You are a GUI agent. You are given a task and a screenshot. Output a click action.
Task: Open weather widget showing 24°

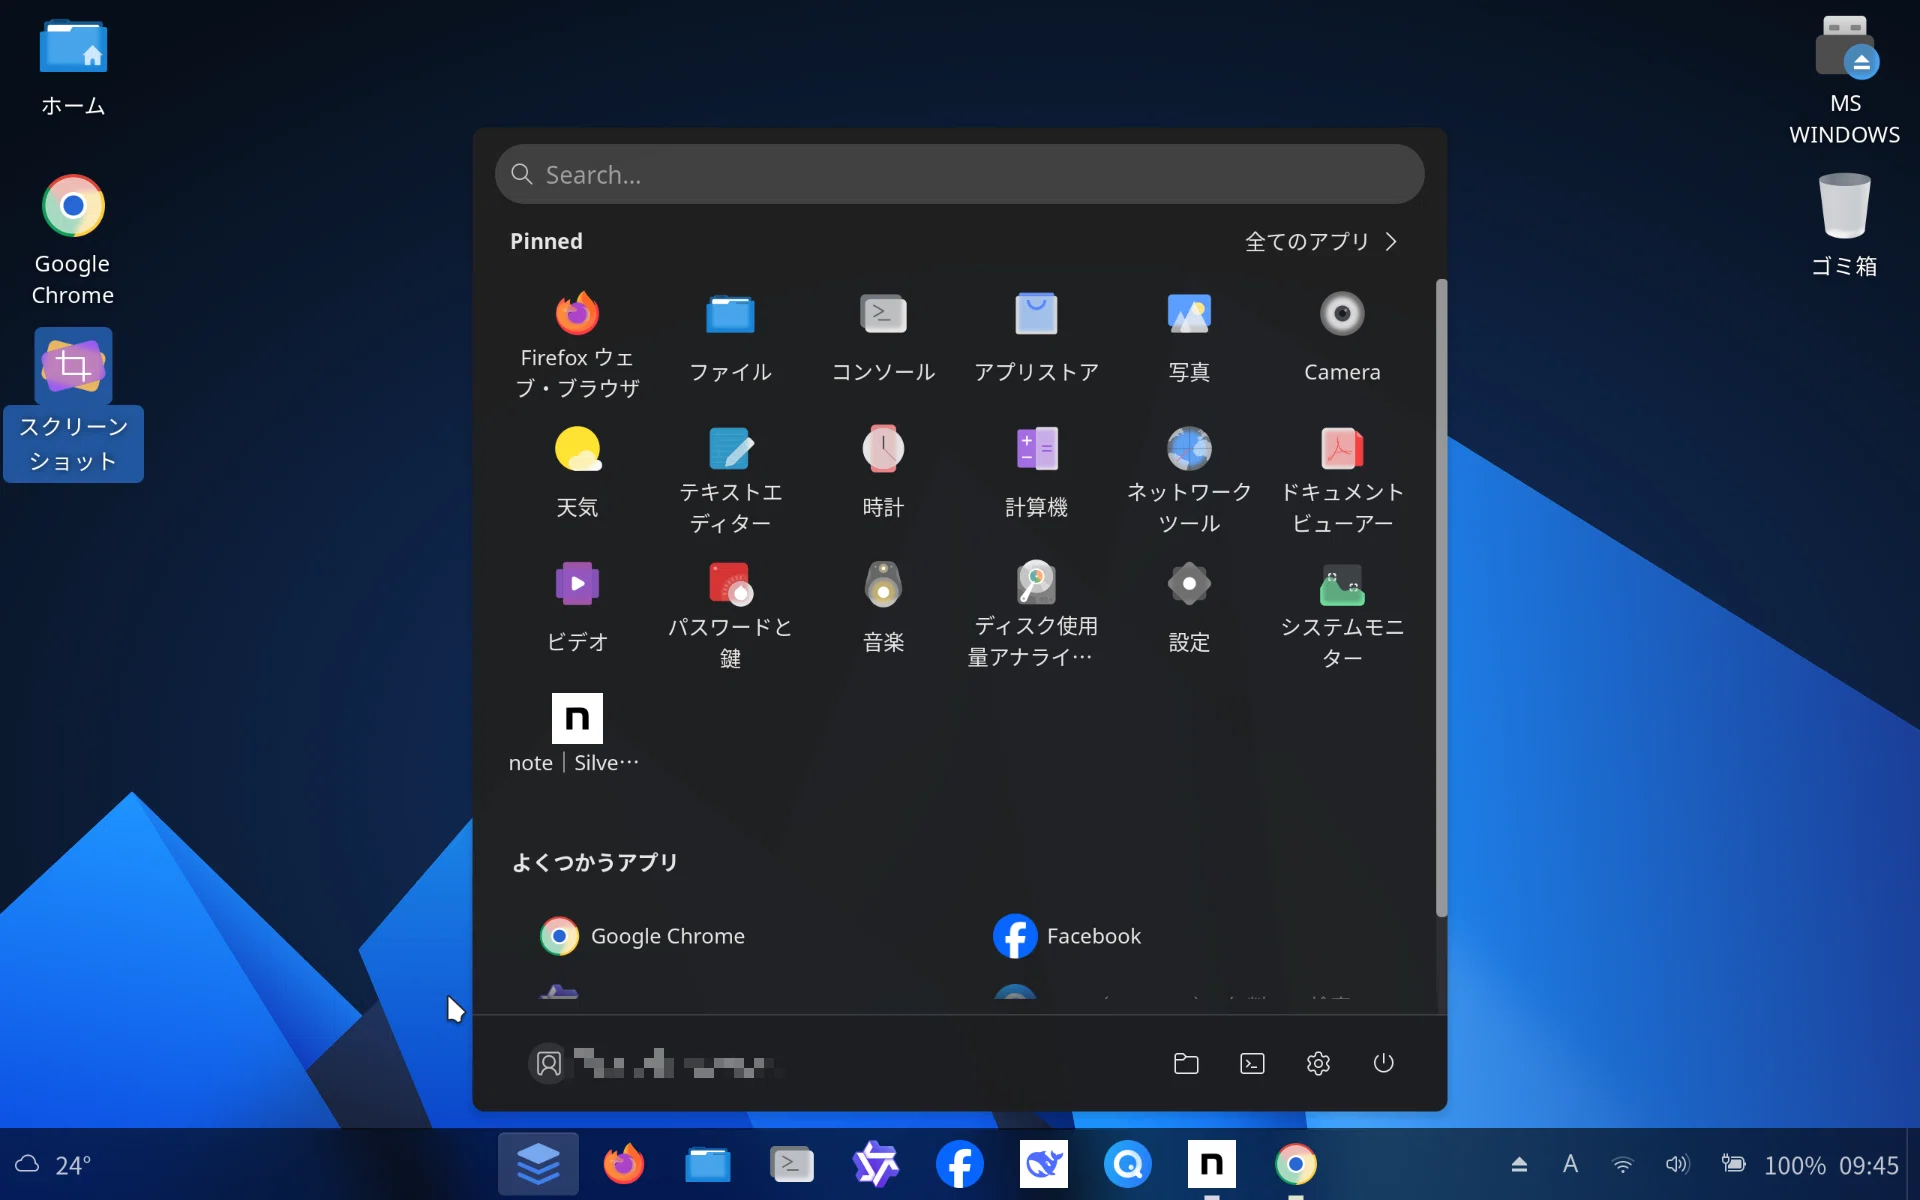(x=52, y=1164)
